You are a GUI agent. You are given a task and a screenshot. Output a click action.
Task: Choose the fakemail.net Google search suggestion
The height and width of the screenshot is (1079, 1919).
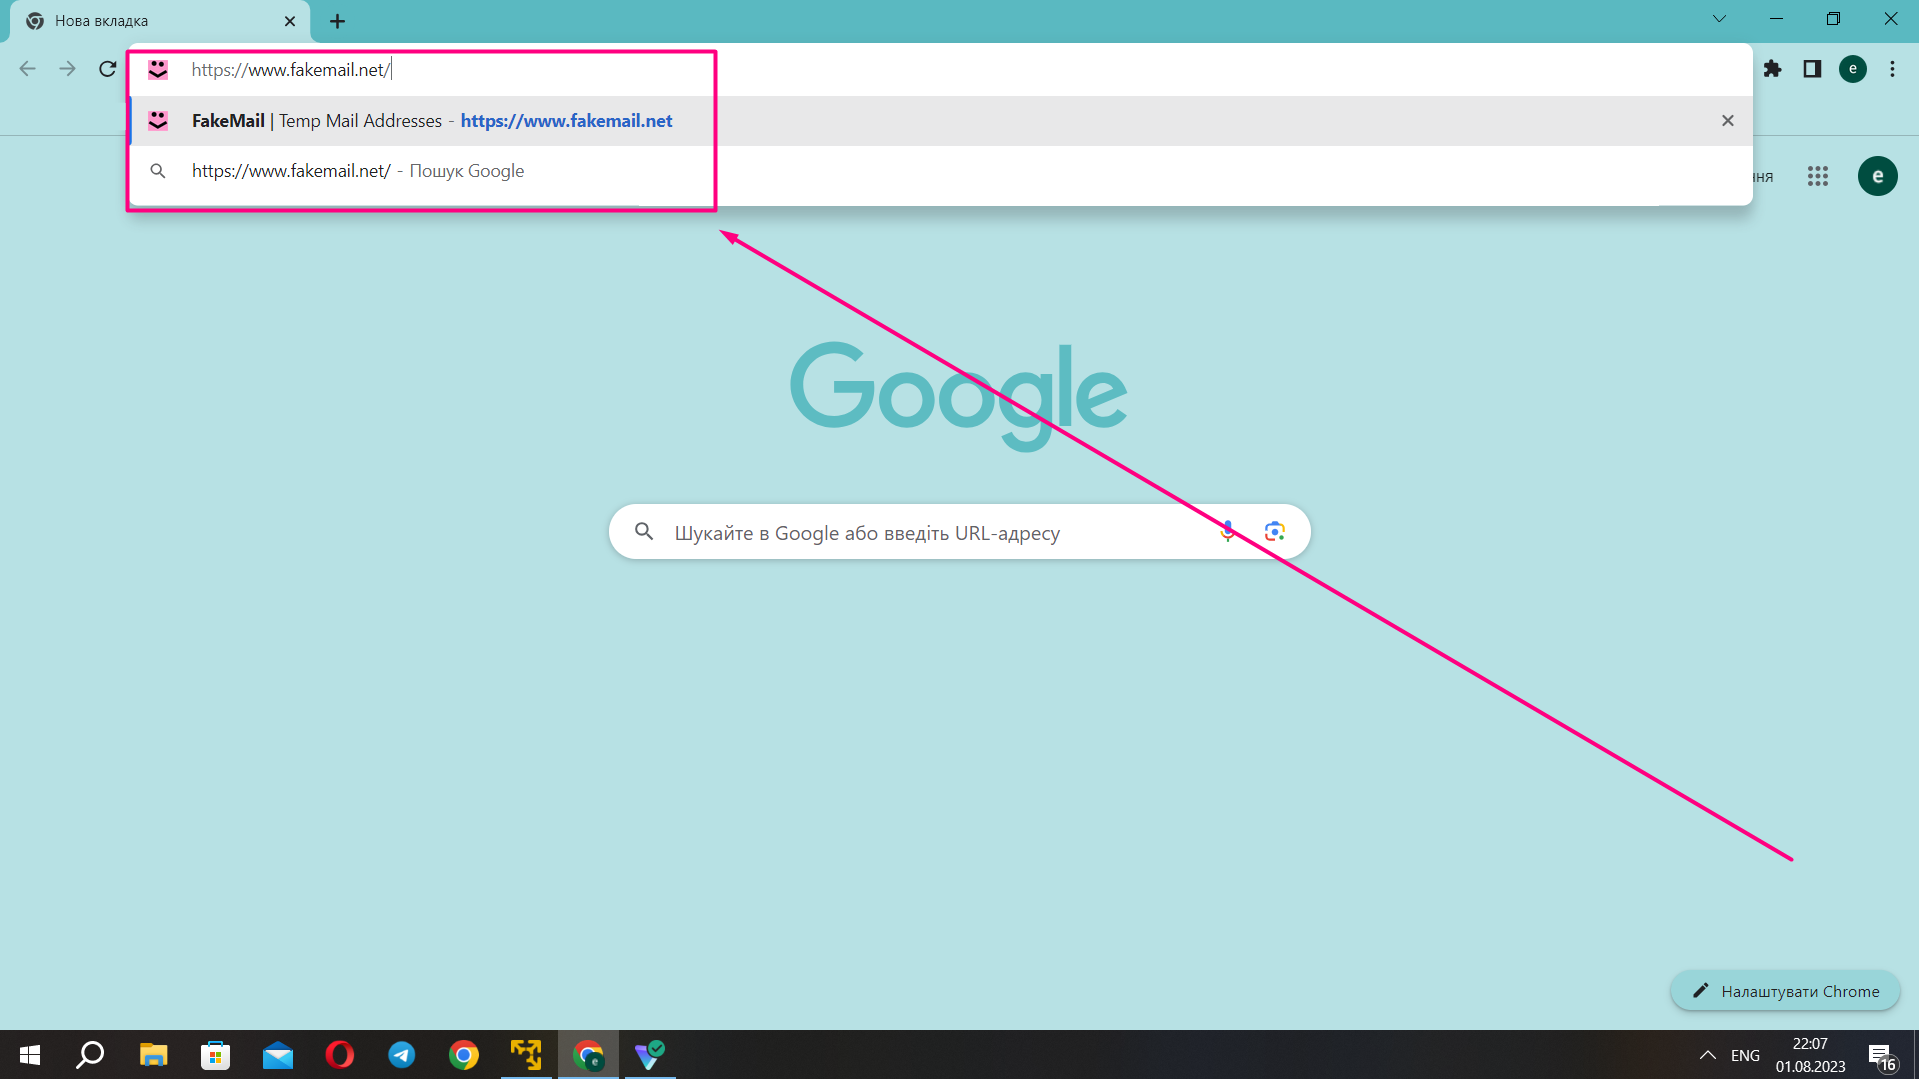[940, 171]
